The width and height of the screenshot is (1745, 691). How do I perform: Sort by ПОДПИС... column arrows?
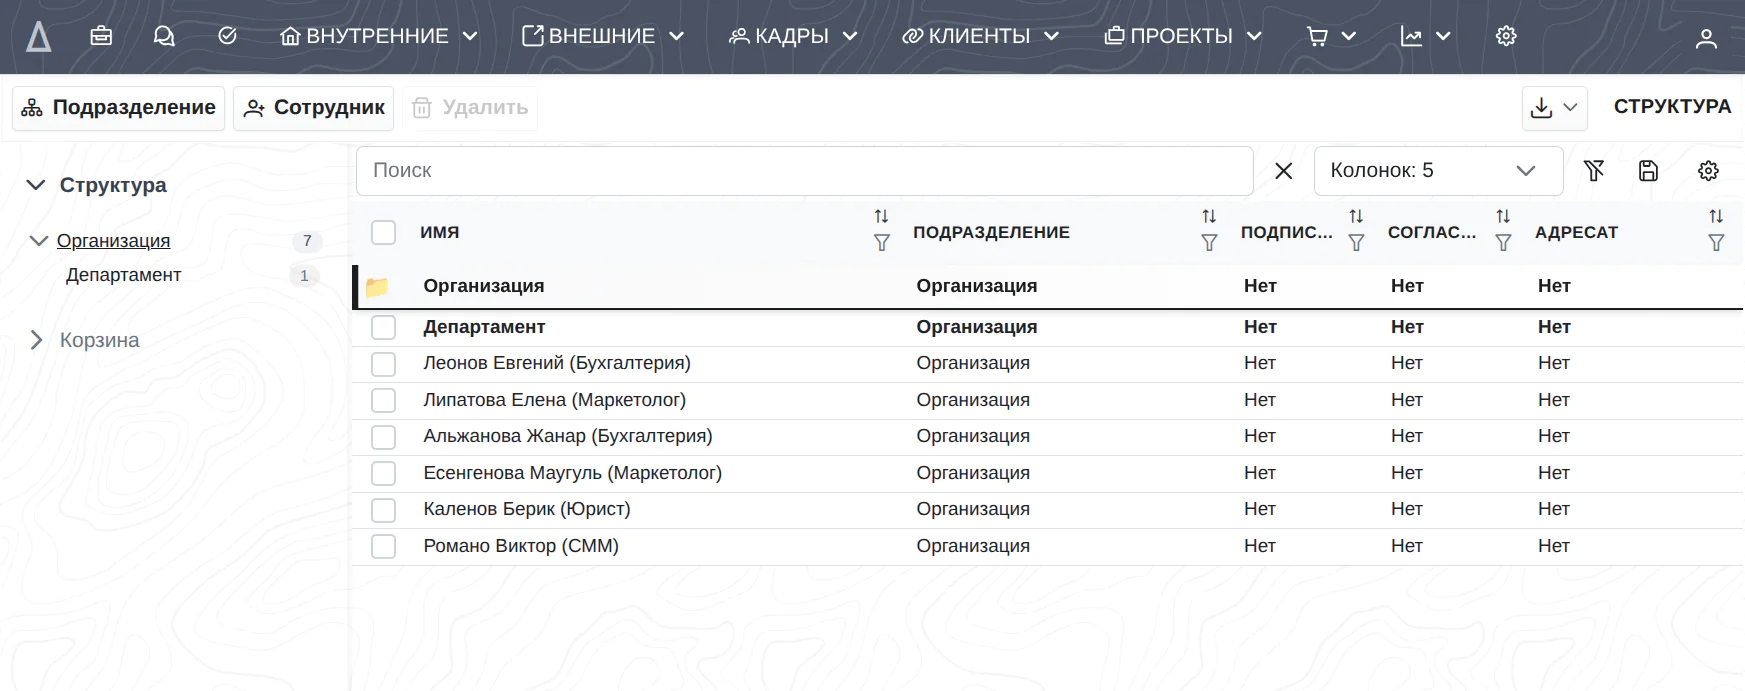coord(1356,216)
